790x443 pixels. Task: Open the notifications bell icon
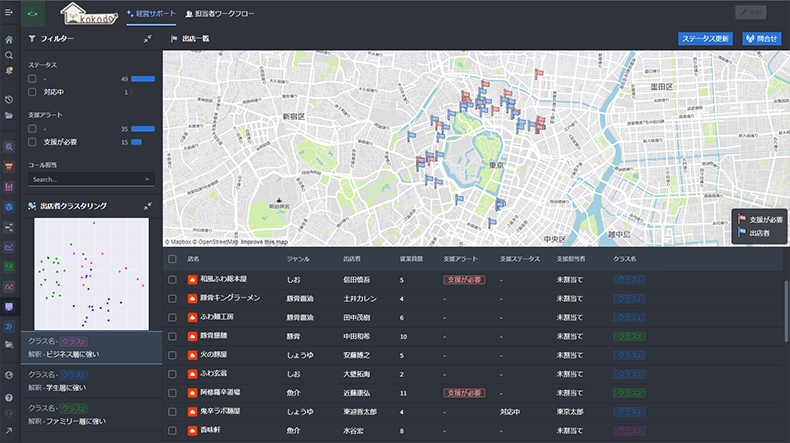(x=9, y=71)
